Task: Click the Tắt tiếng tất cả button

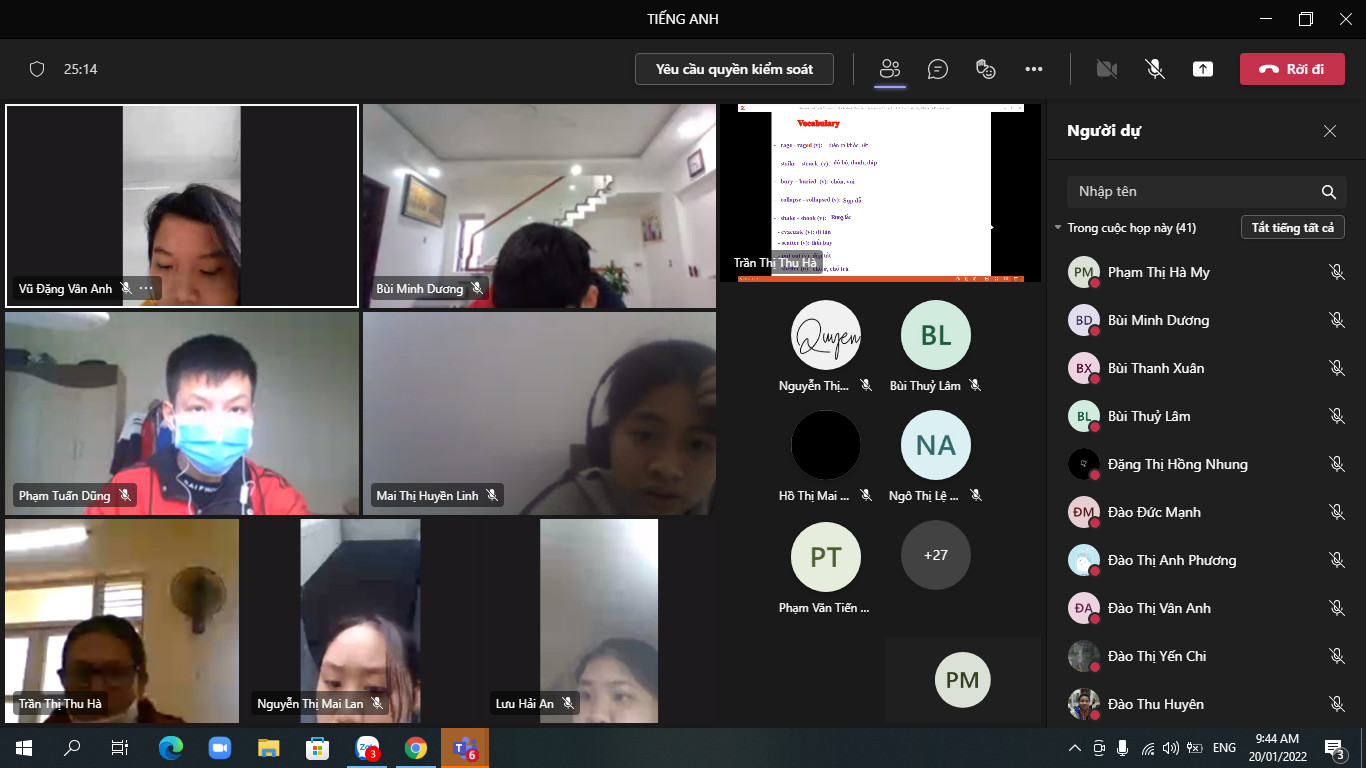Action: [x=1292, y=228]
